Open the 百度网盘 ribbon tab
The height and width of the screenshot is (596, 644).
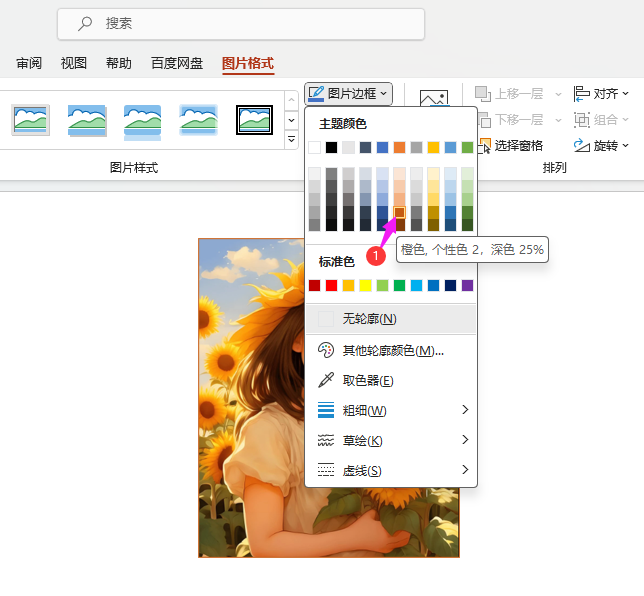[177, 63]
